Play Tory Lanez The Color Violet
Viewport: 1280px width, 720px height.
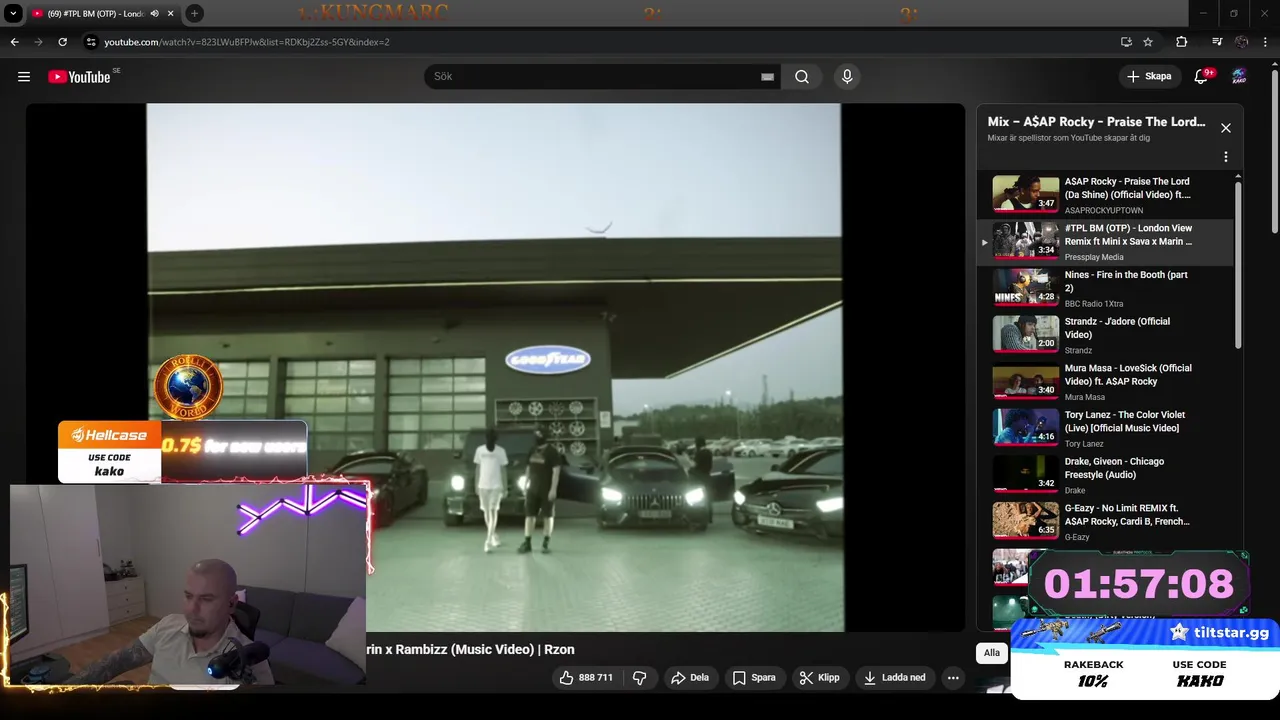pyautogui.click(x=1107, y=429)
